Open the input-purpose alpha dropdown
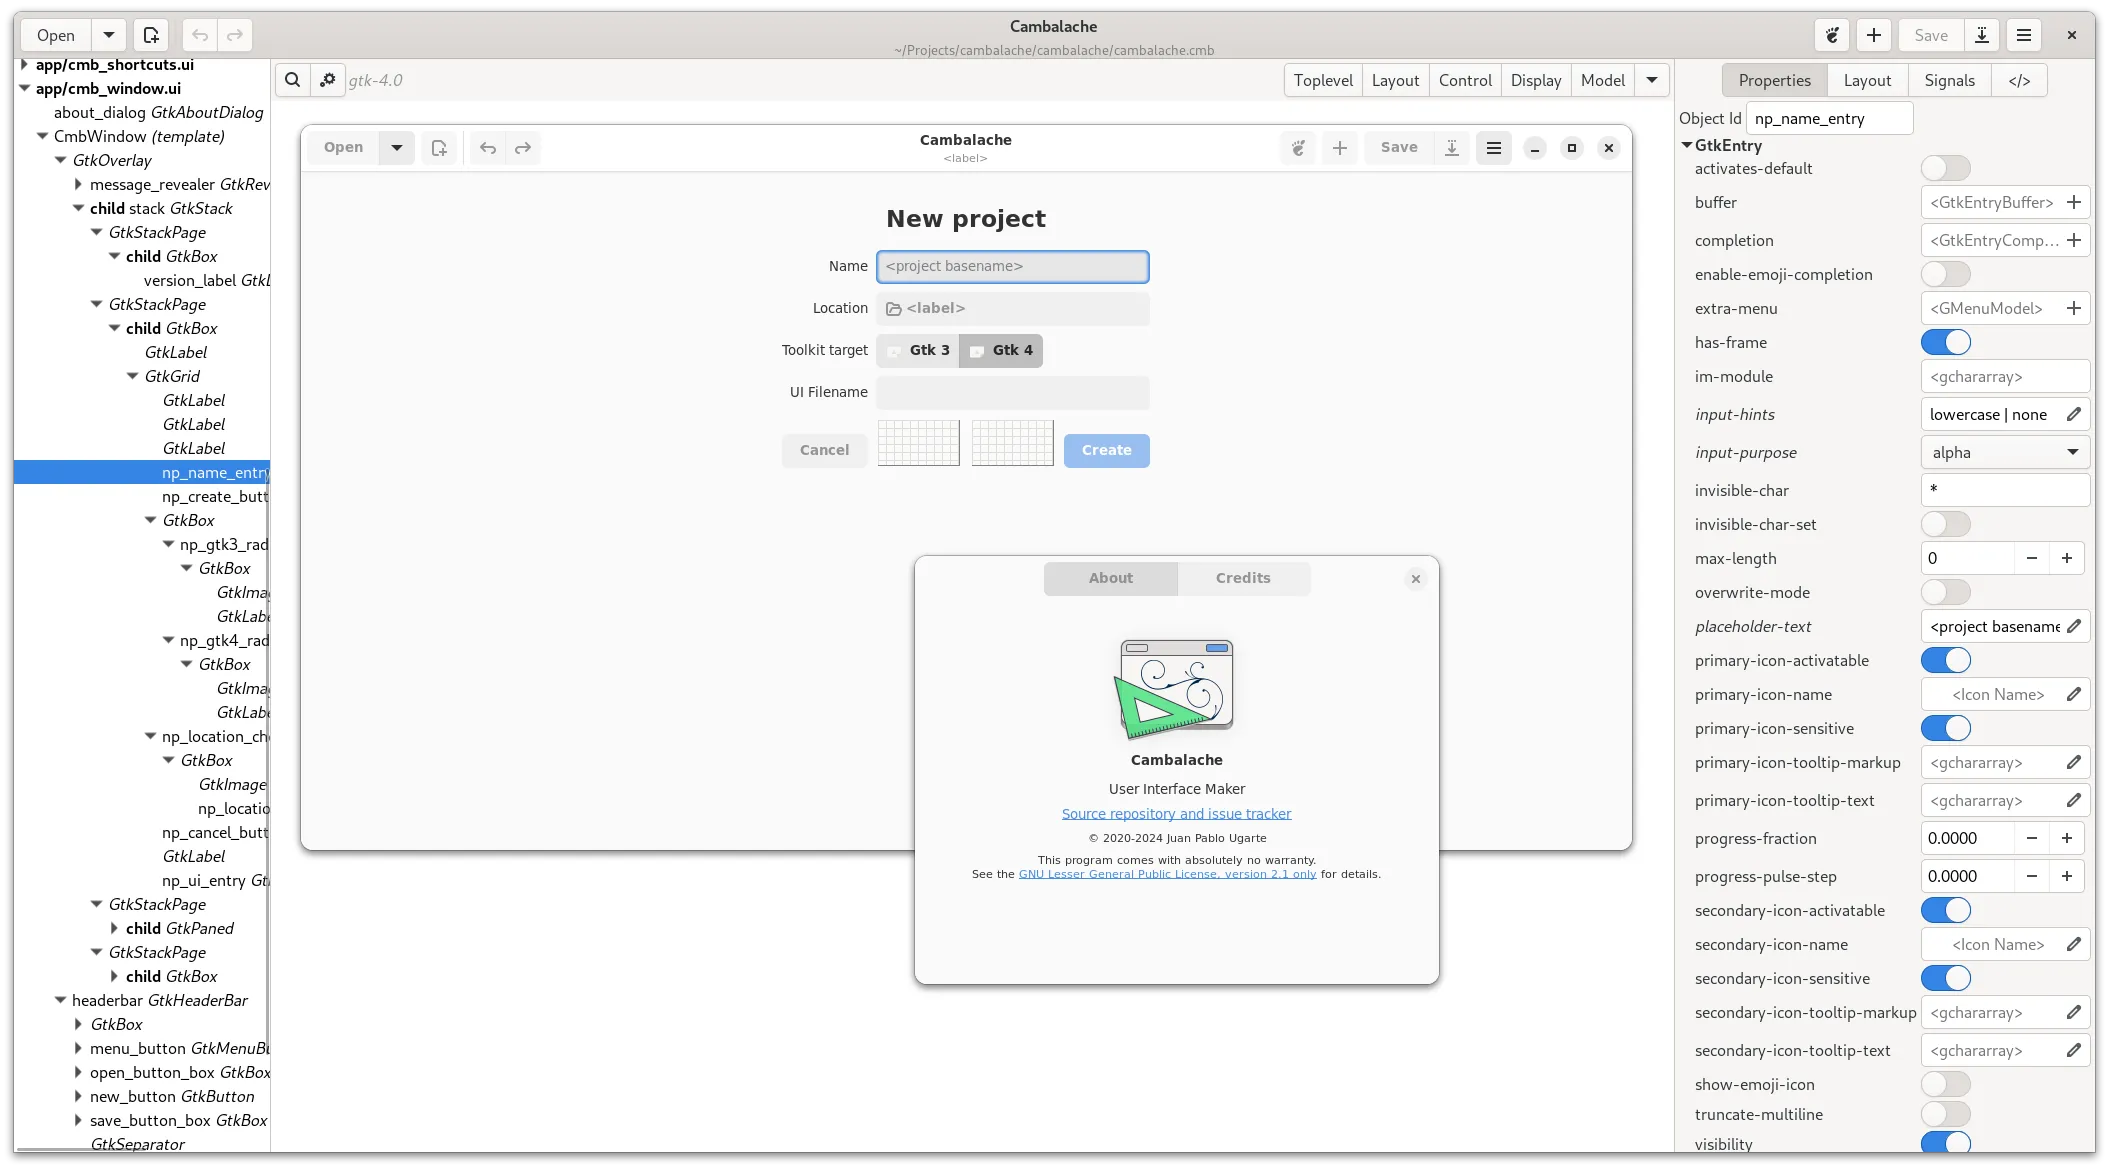2109x1169 pixels. pos(2005,452)
